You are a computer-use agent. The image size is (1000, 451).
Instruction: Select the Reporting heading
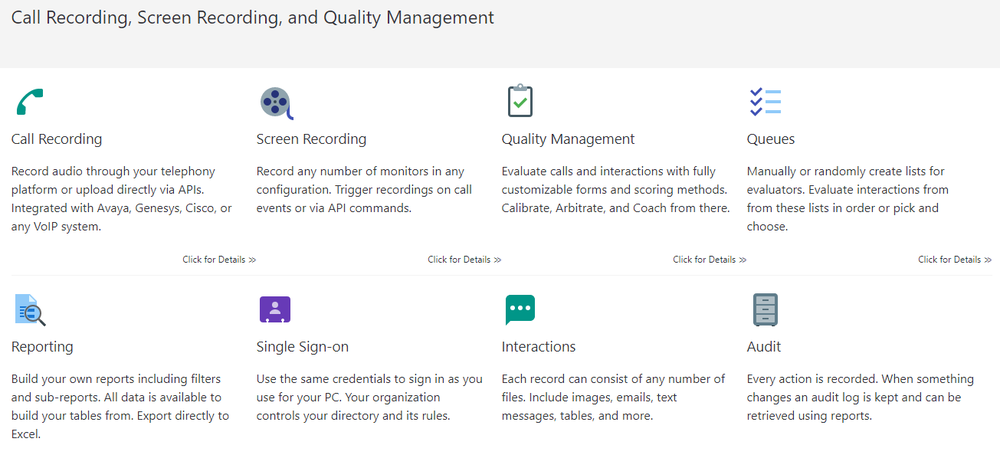(x=42, y=347)
